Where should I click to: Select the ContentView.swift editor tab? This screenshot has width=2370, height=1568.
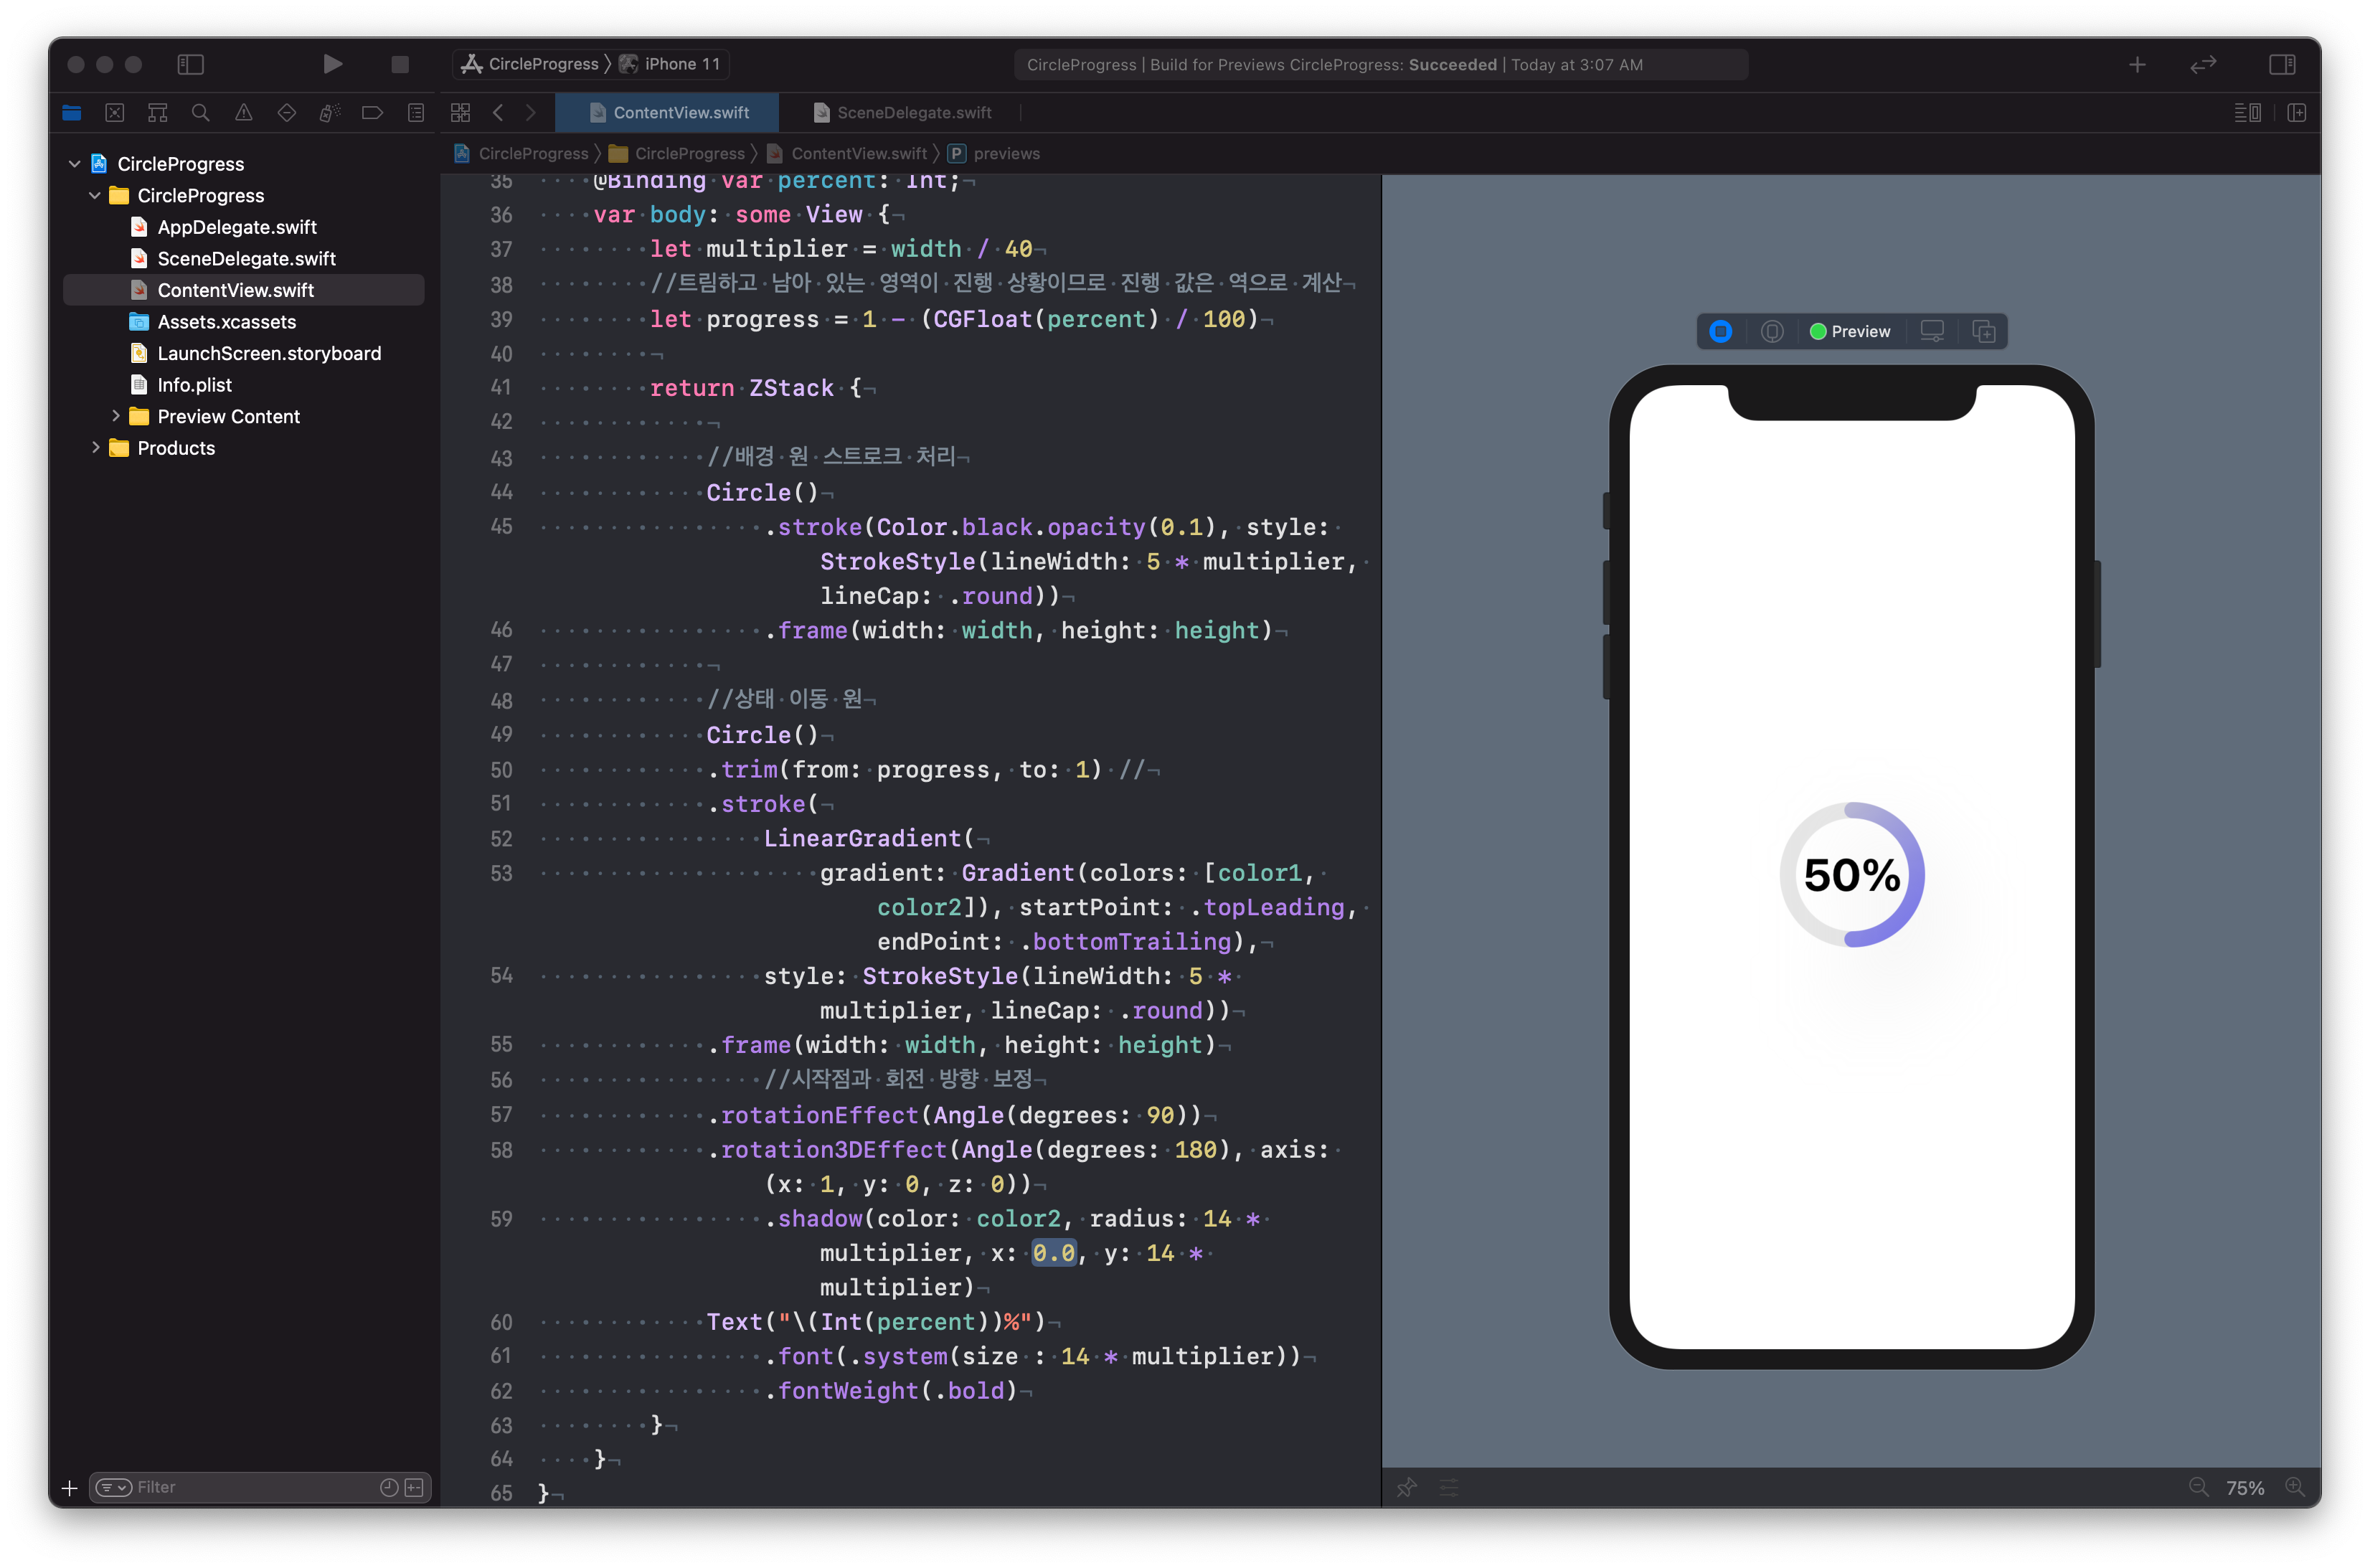pos(680,112)
